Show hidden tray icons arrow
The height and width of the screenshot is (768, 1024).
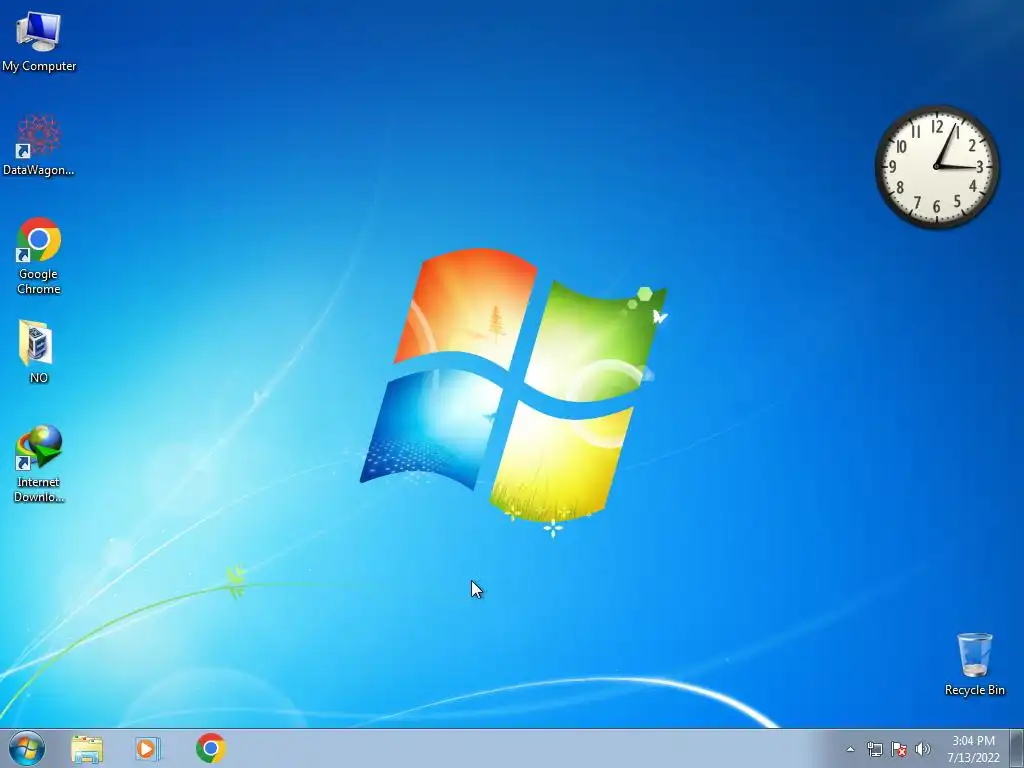[x=850, y=749]
